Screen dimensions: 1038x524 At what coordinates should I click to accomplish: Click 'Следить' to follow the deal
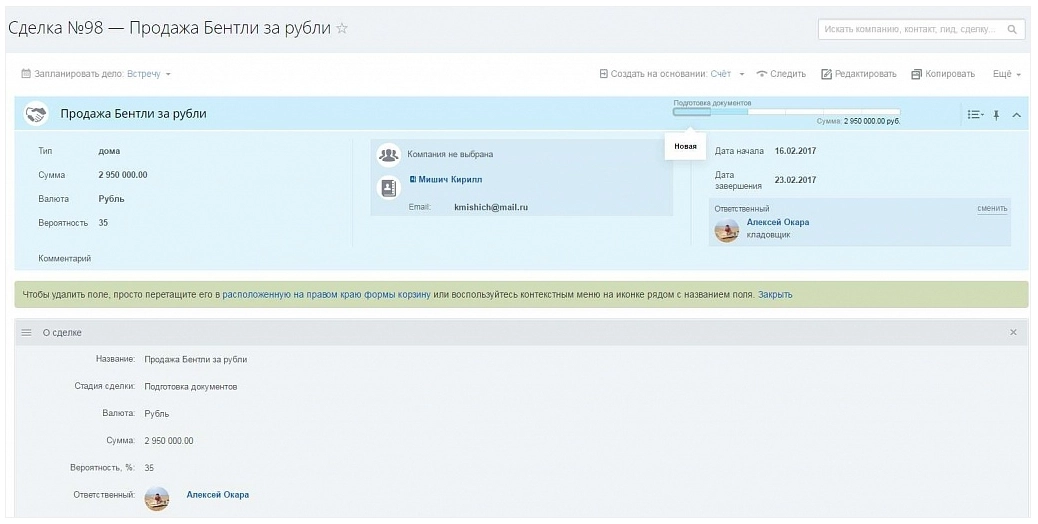[781, 74]
